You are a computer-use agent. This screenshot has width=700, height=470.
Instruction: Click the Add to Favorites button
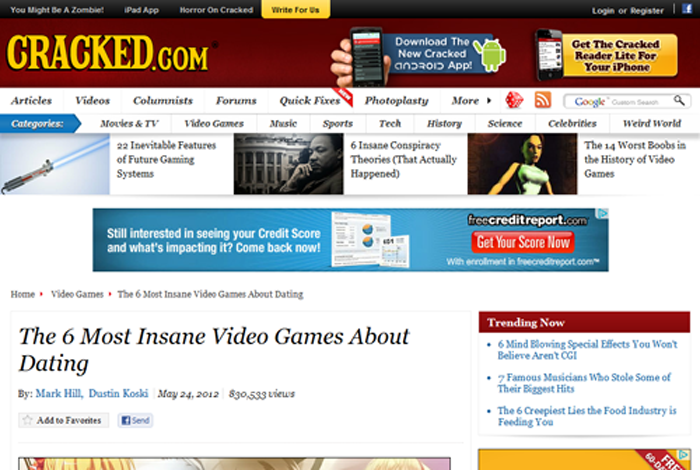click(63, 420)
